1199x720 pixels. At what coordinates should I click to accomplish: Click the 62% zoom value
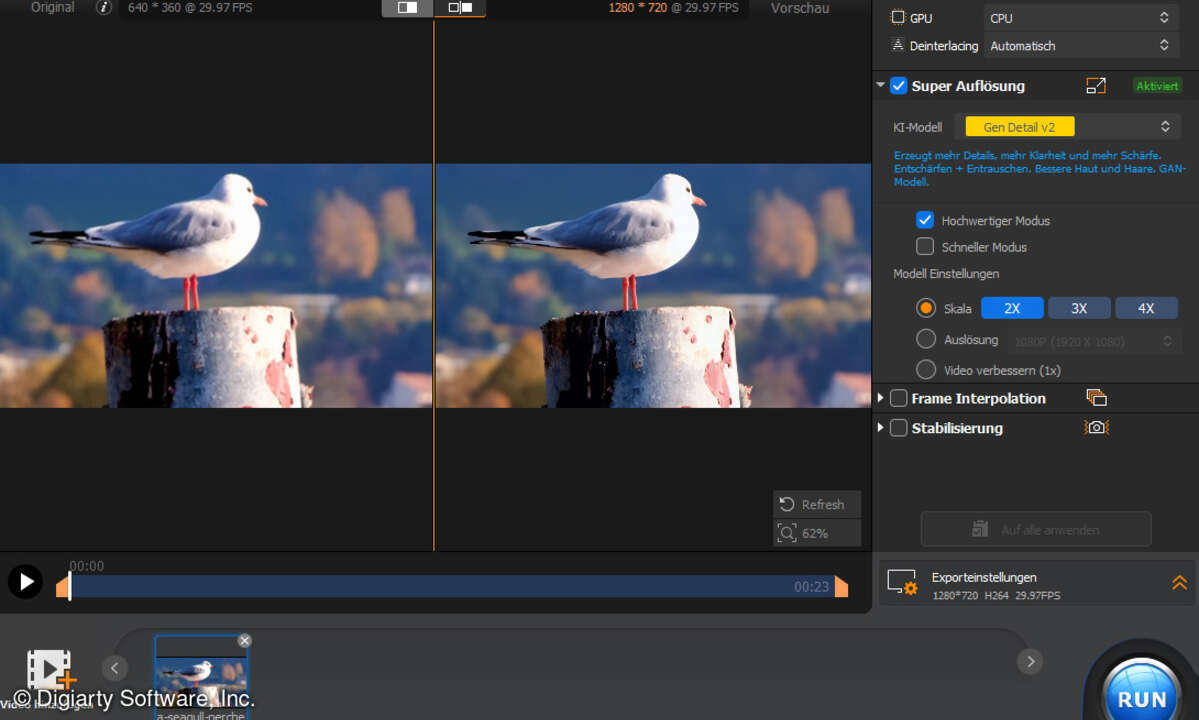815,533
